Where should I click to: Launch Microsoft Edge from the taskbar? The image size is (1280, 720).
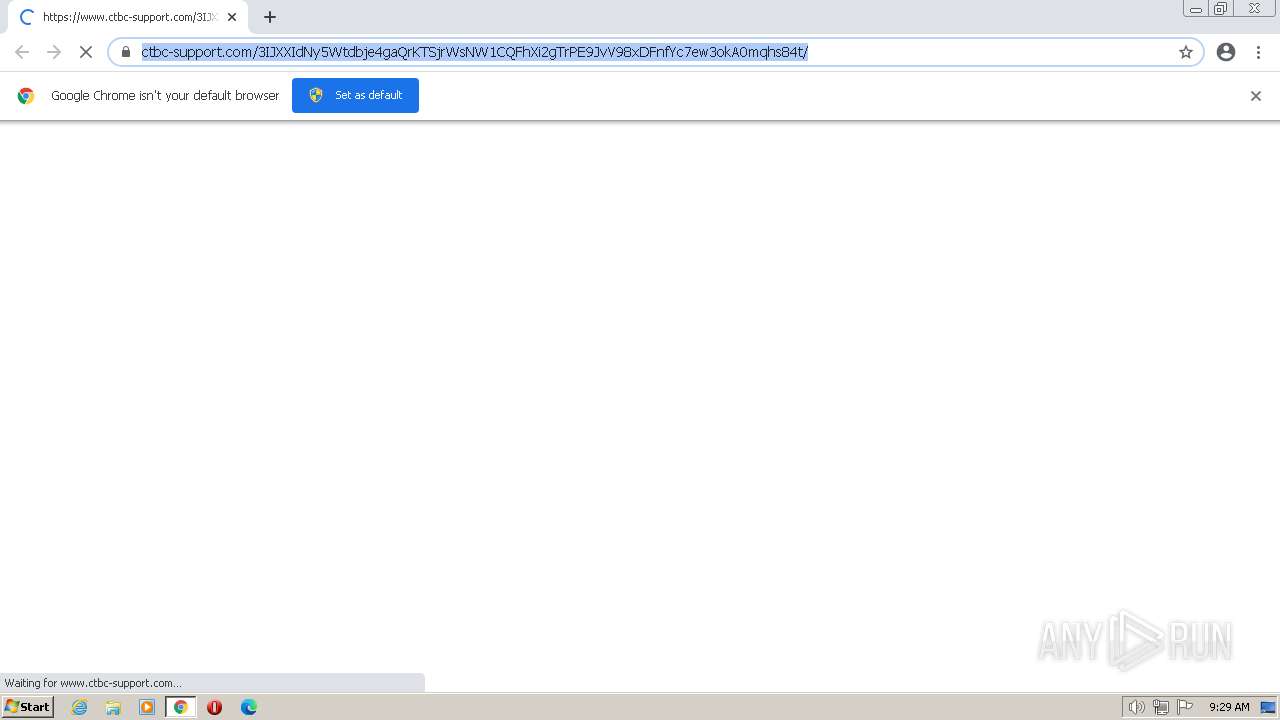tap(248, 707)
